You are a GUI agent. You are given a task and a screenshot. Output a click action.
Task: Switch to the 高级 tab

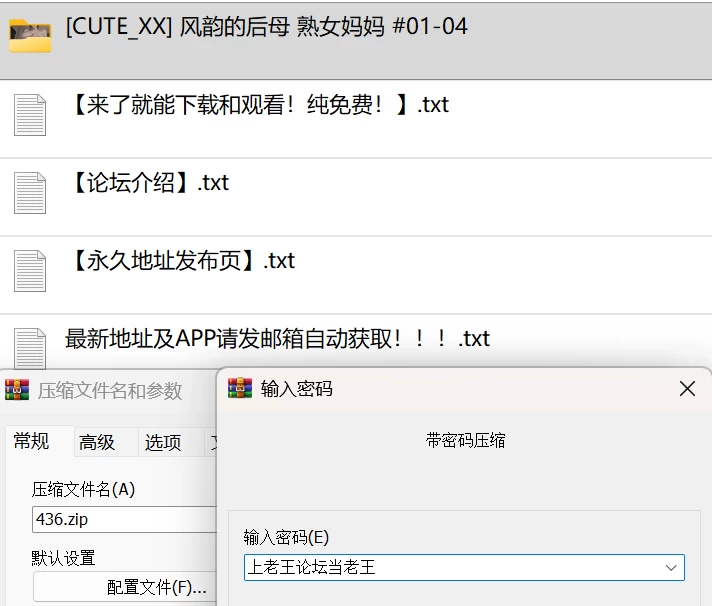(x=97, y=442)
